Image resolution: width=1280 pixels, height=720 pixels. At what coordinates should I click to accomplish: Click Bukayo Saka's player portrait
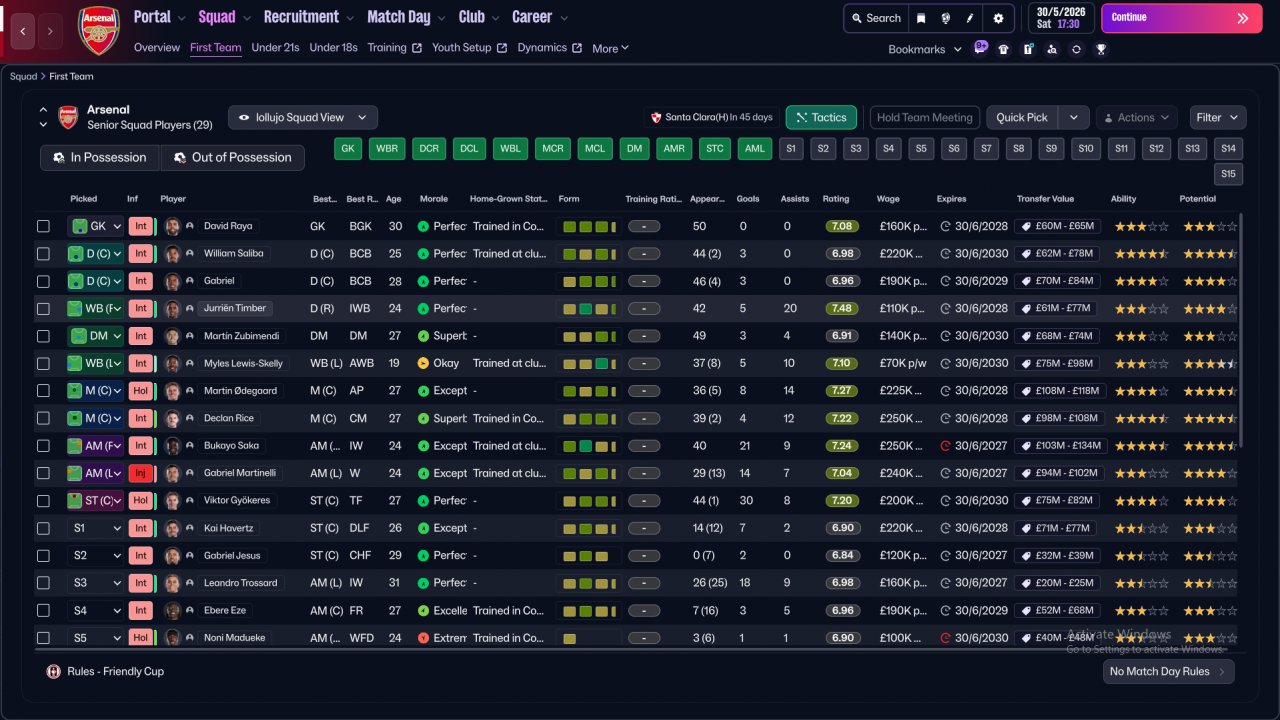pos(173,446)
